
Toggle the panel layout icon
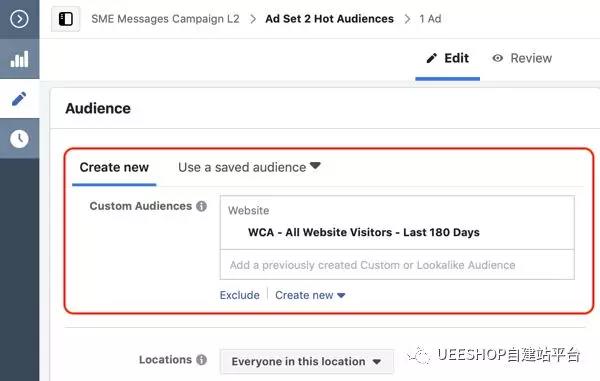click(66, 19)
